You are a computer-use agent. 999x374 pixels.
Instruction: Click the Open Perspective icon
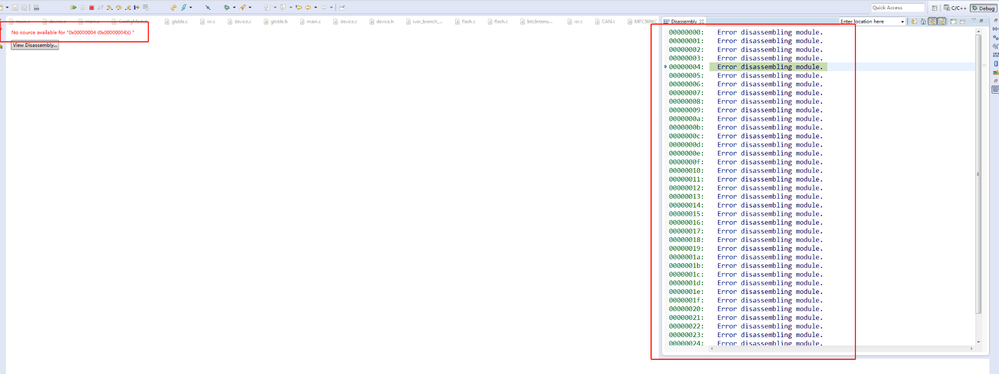pyautogui.click(x=934, y=8)
